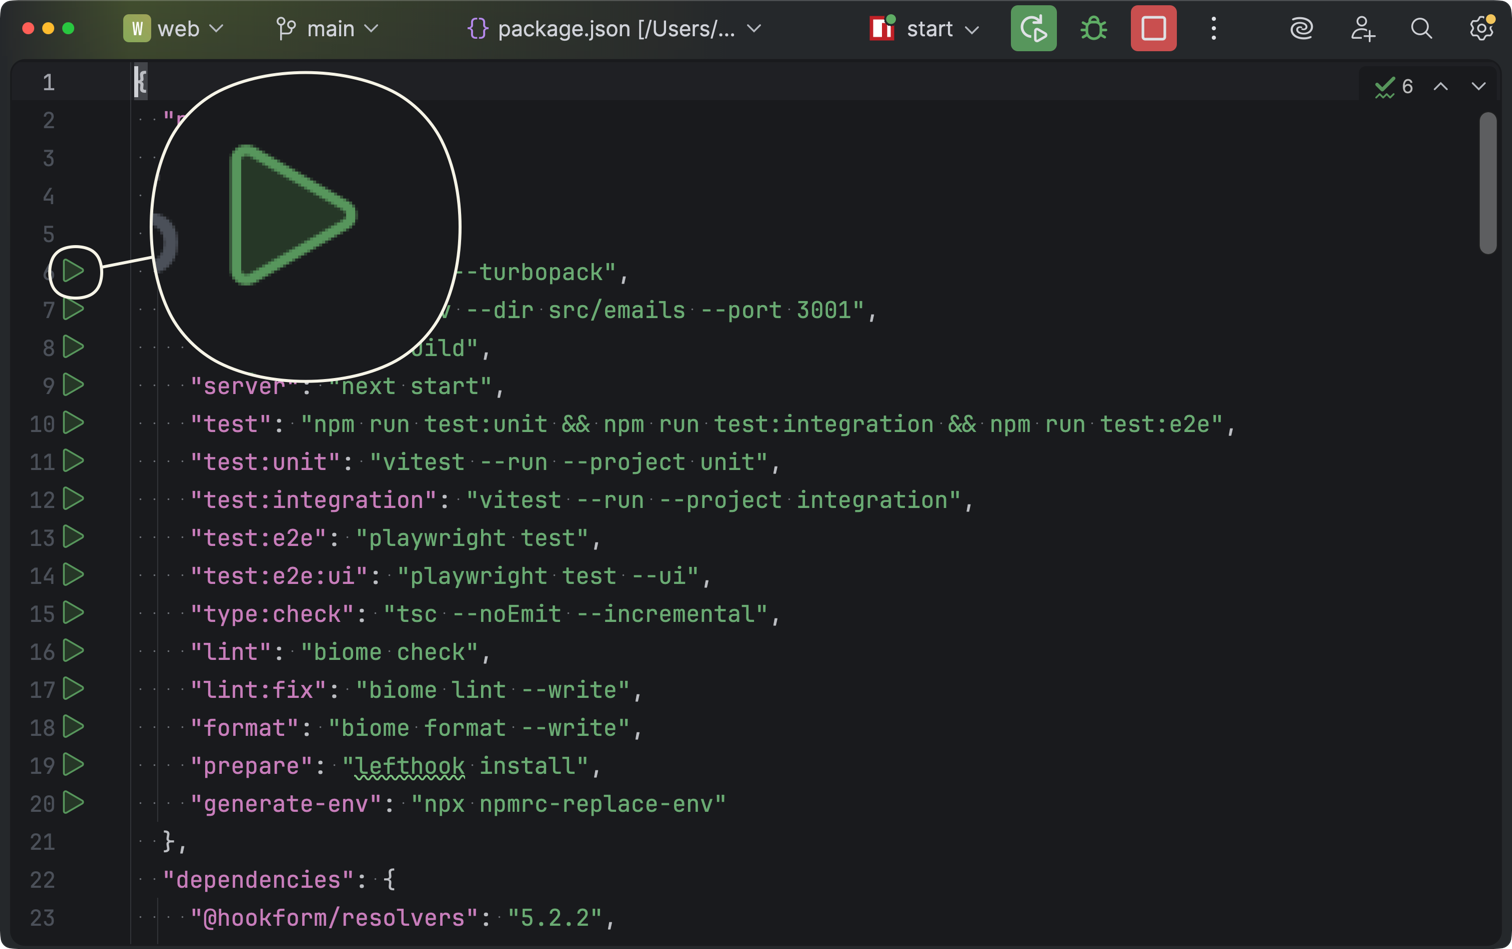
Task: Open Search Everywhere magnifier icon
Action: [1421, 29]
